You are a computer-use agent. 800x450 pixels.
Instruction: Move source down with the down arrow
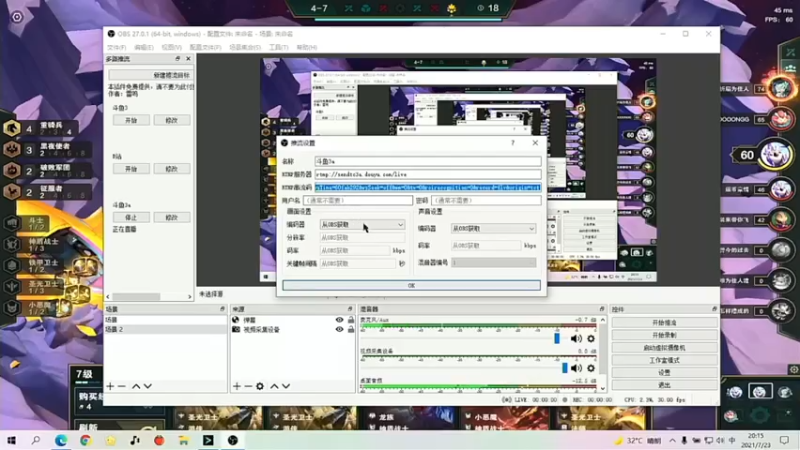point(286,386)
